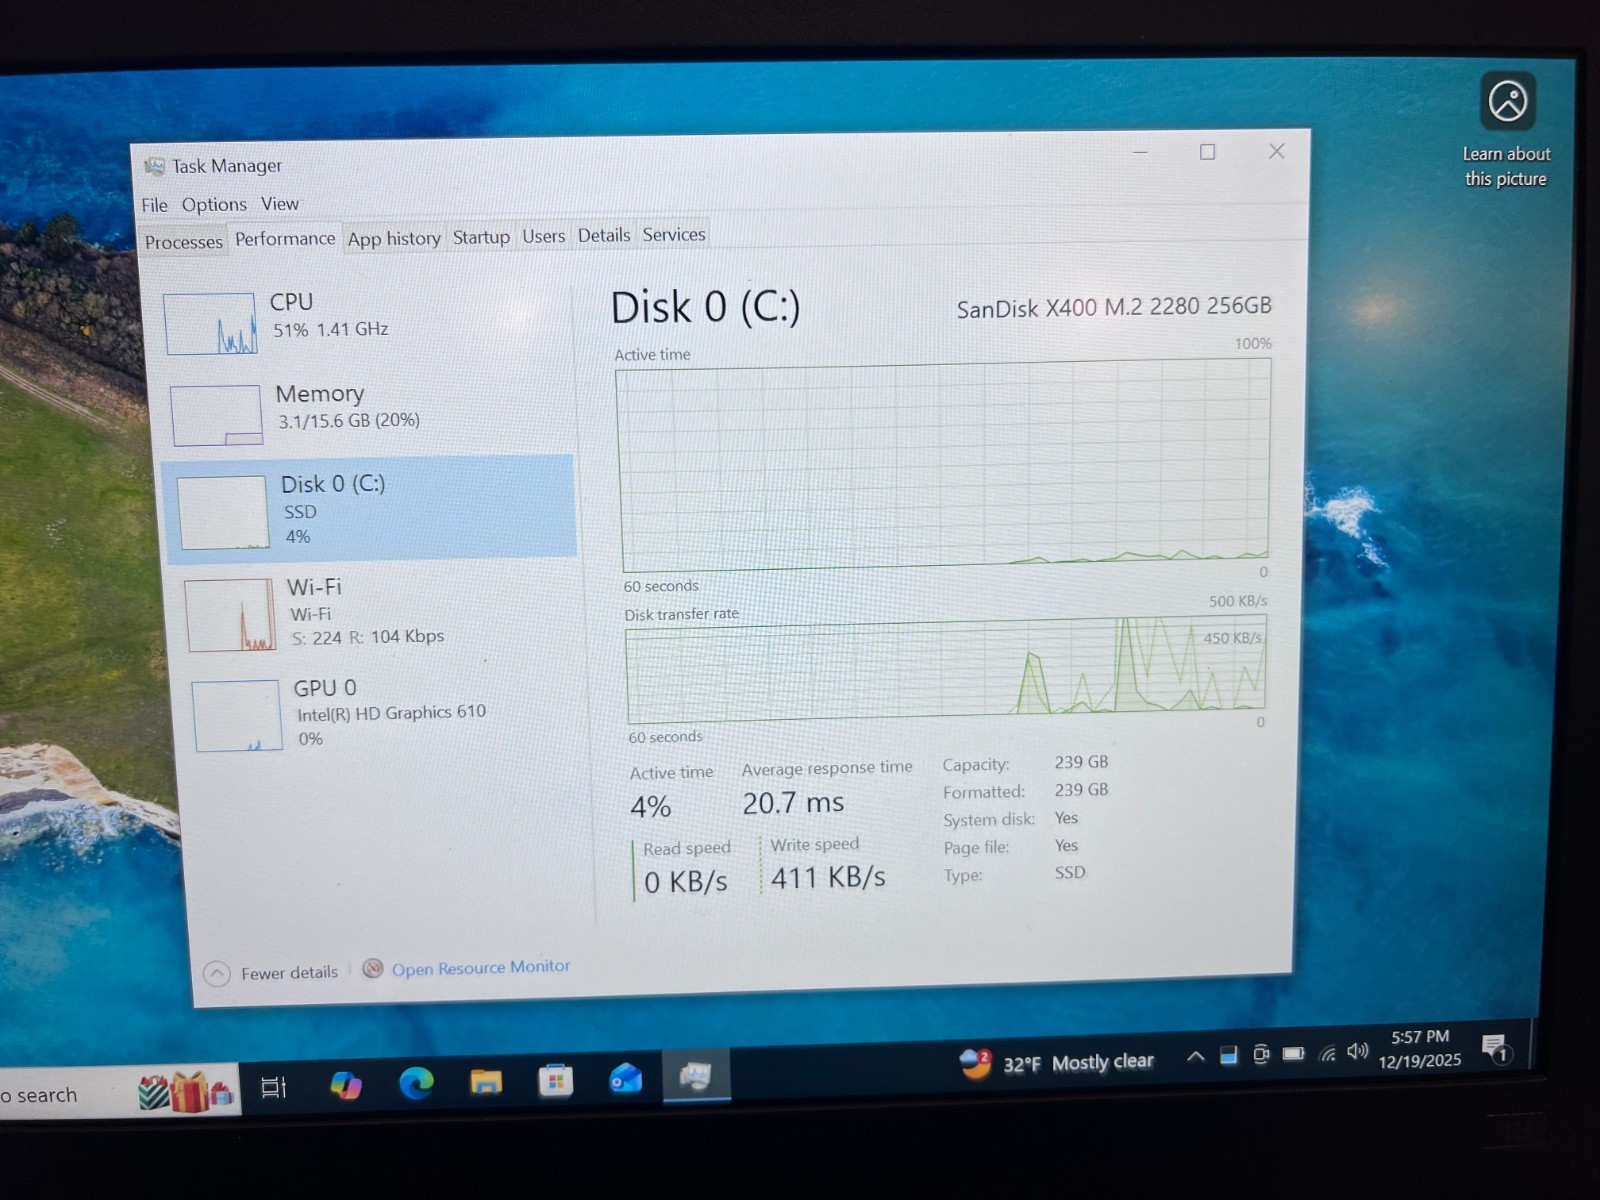1600x1200 pixels.
Task: Click the battery status tray icon
Action: [x=1294, y=1053]
